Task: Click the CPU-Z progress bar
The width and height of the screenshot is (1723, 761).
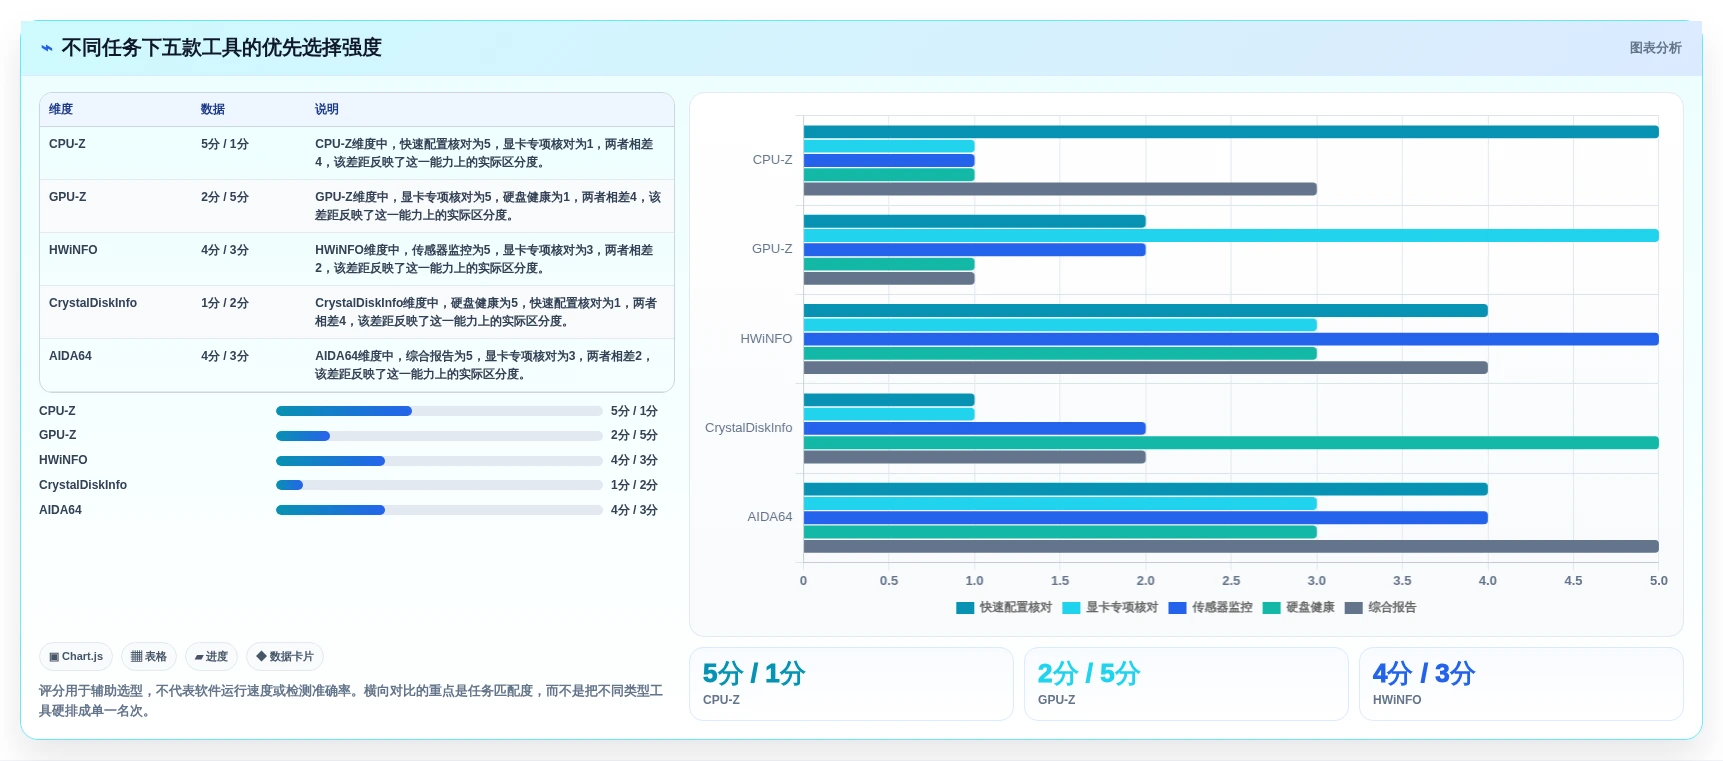Action: pyautogui.click(x=439, y=411)
